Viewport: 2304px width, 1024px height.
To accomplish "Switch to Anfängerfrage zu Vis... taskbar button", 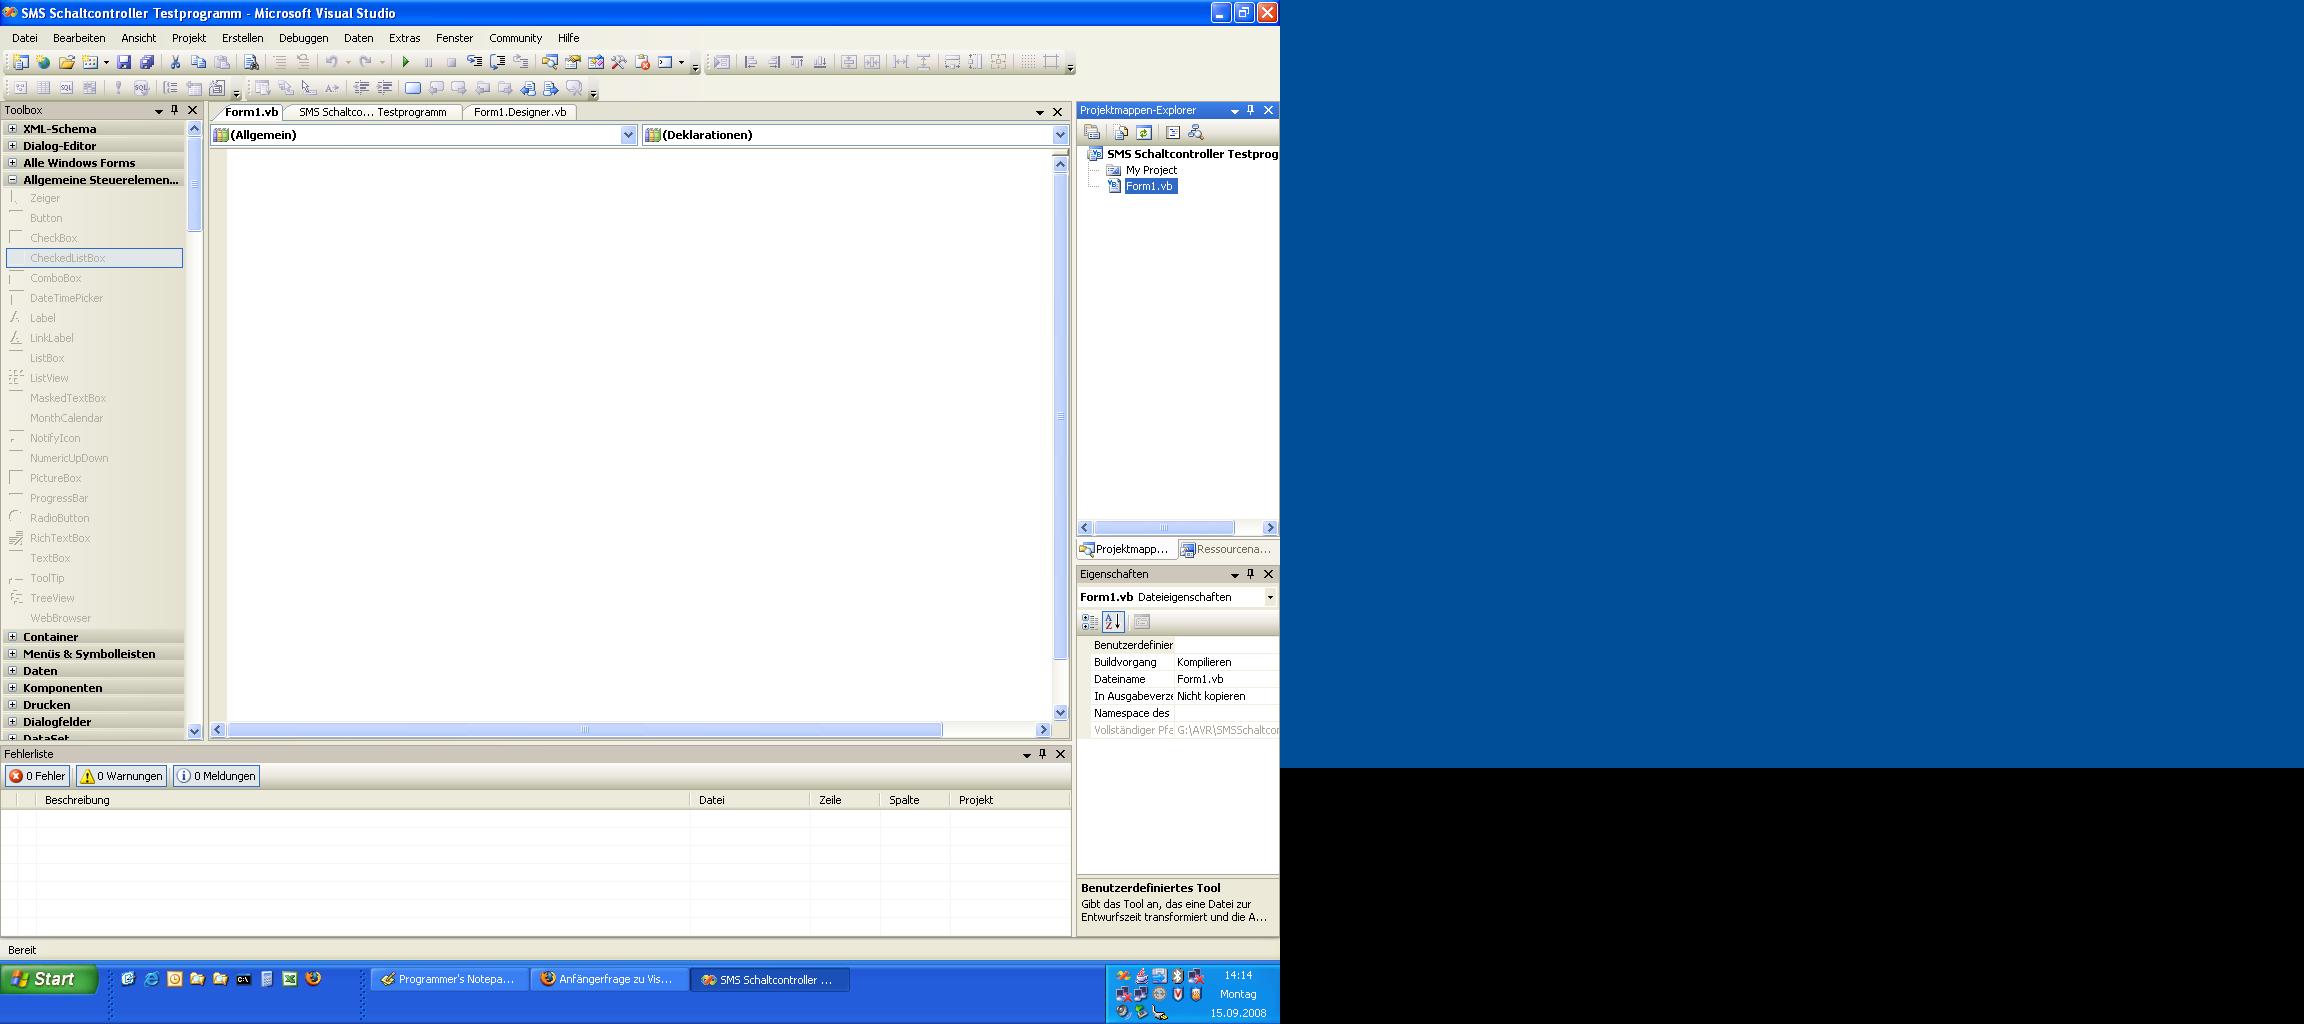I will click(x=609, y=979).
